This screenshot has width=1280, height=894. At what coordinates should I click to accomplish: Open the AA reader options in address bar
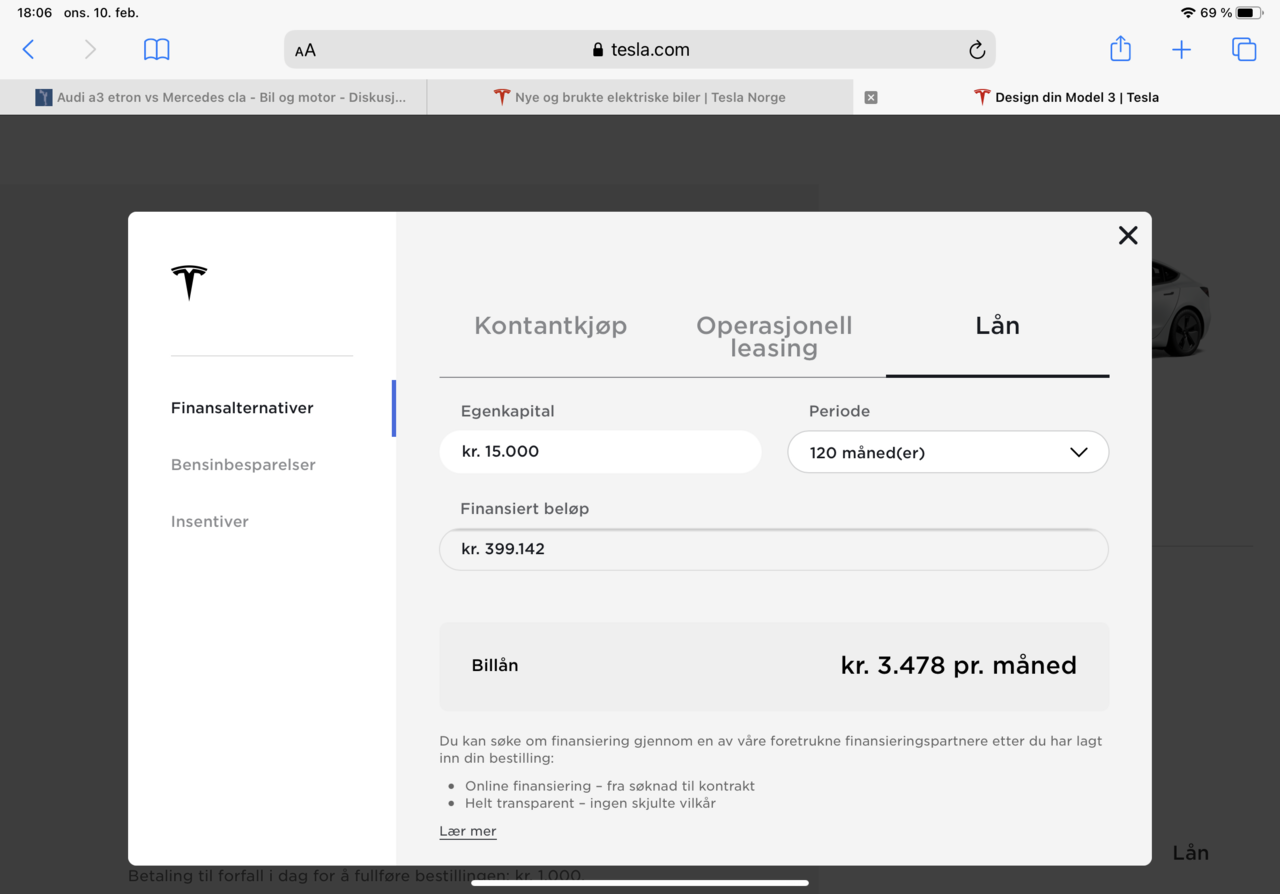[x=305, y=50]
